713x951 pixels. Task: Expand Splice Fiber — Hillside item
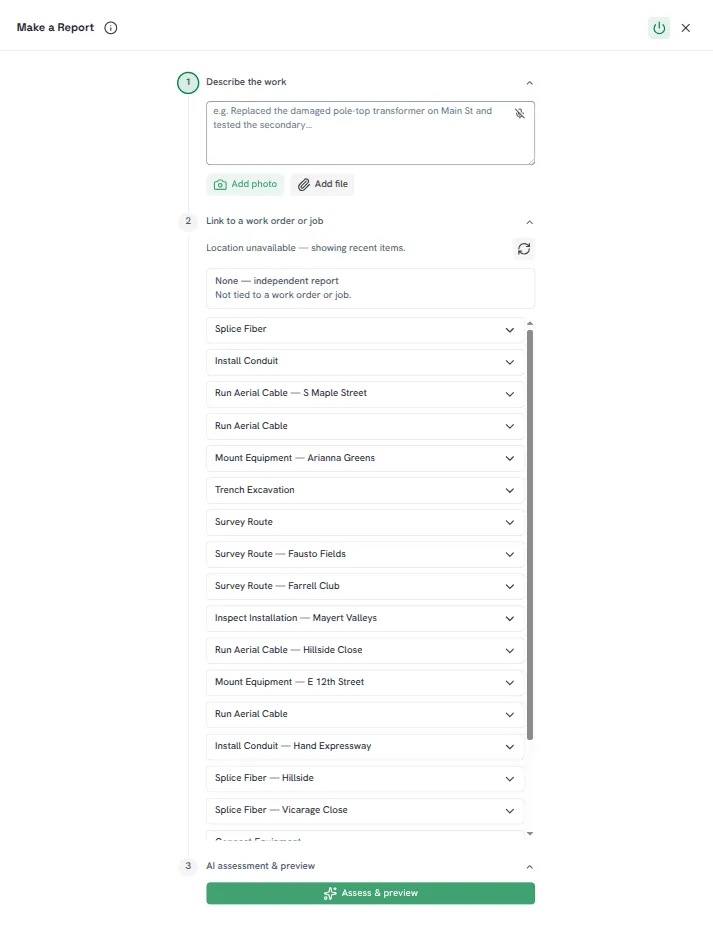click(365, 778)
